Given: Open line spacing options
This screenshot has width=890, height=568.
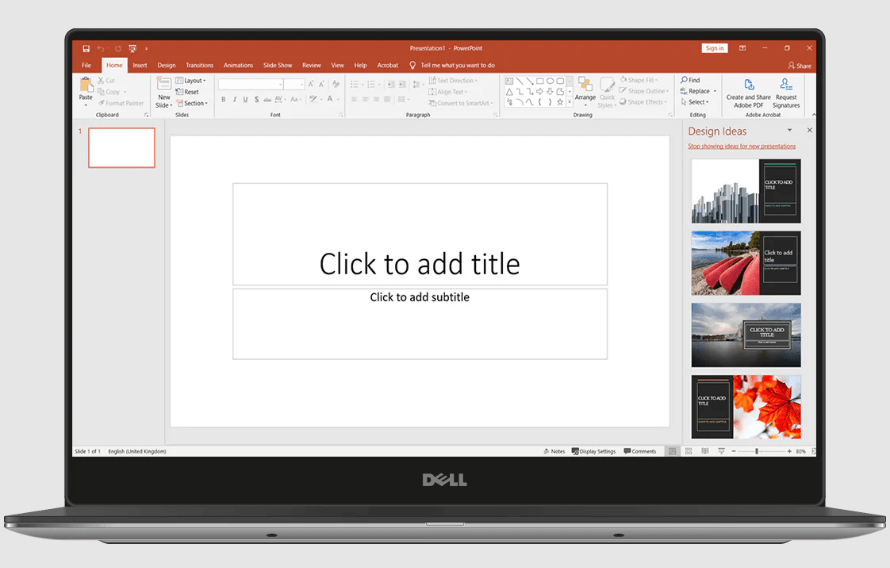Looking at the screenshot, I should pyautogui.click(x=417, y=85).
